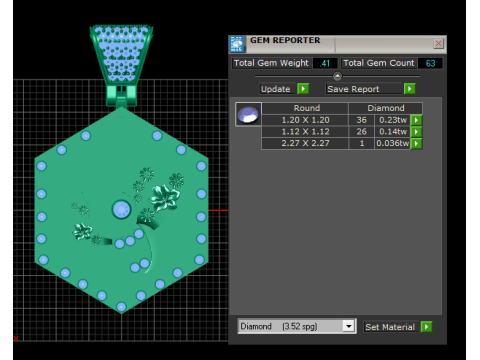Click the green arrow next to Save Report
The height and width of the screenshot is (360, 480).
click(409, 89)
